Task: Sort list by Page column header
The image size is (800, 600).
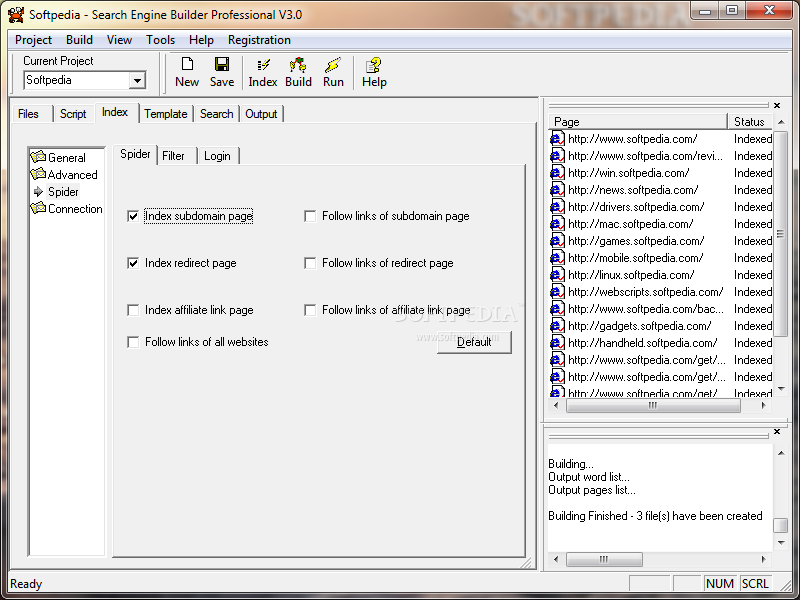Action: pos(638,121)
